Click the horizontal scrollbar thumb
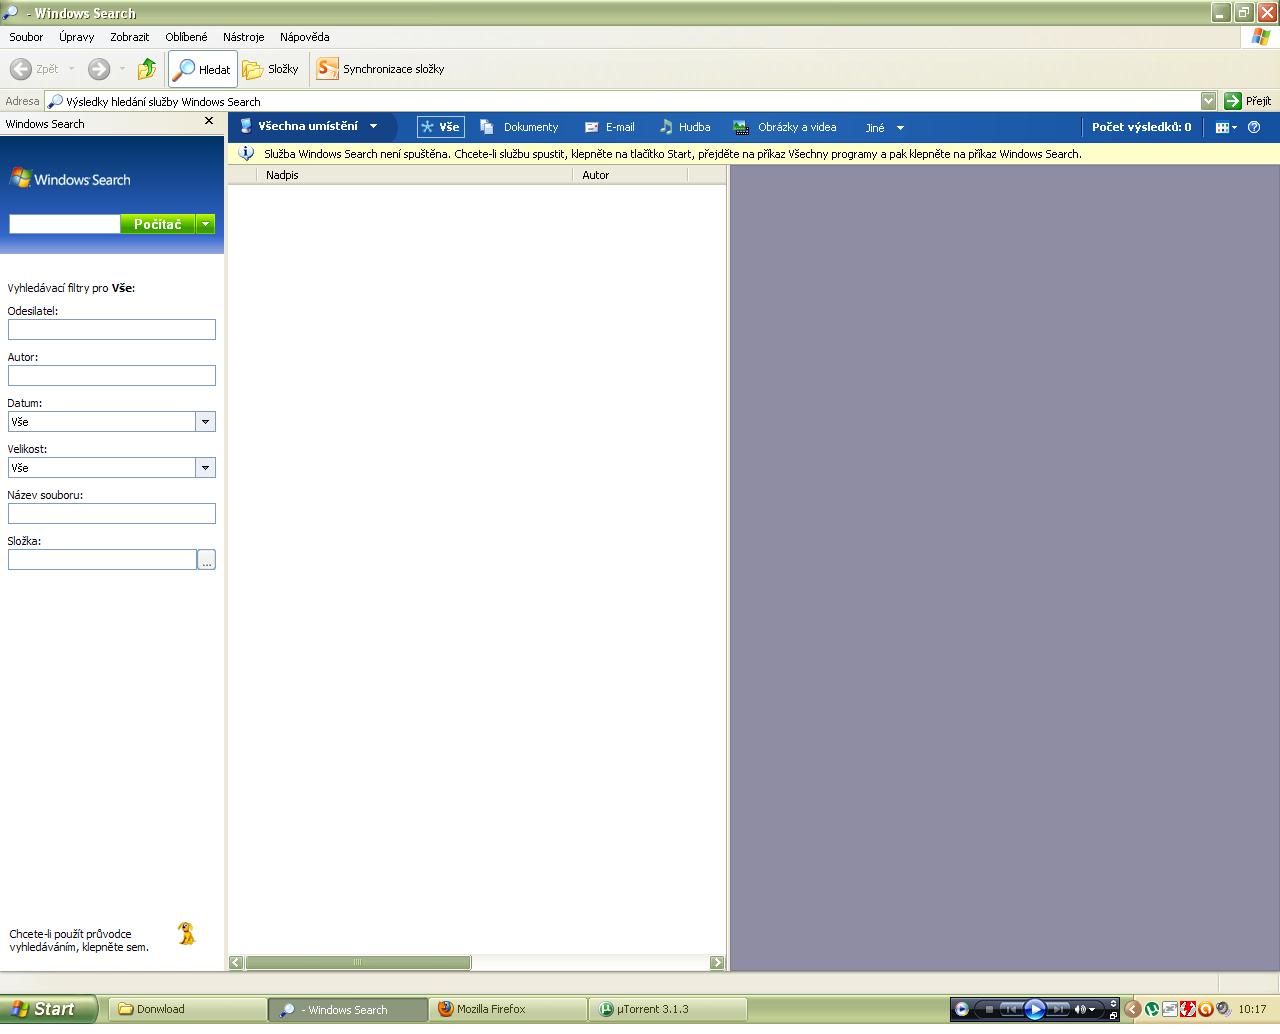The width and height of the screenshot is (1280, 1034). 358,962
